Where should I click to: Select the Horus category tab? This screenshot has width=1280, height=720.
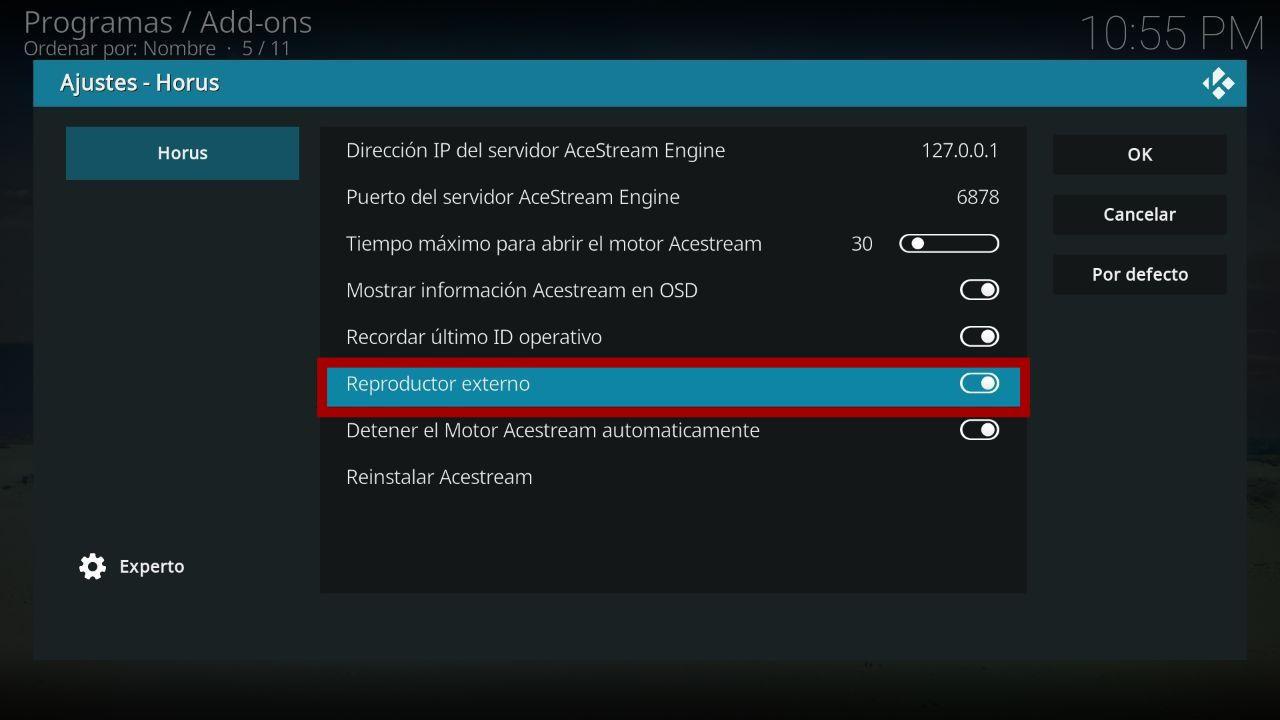tap(182, 153)
